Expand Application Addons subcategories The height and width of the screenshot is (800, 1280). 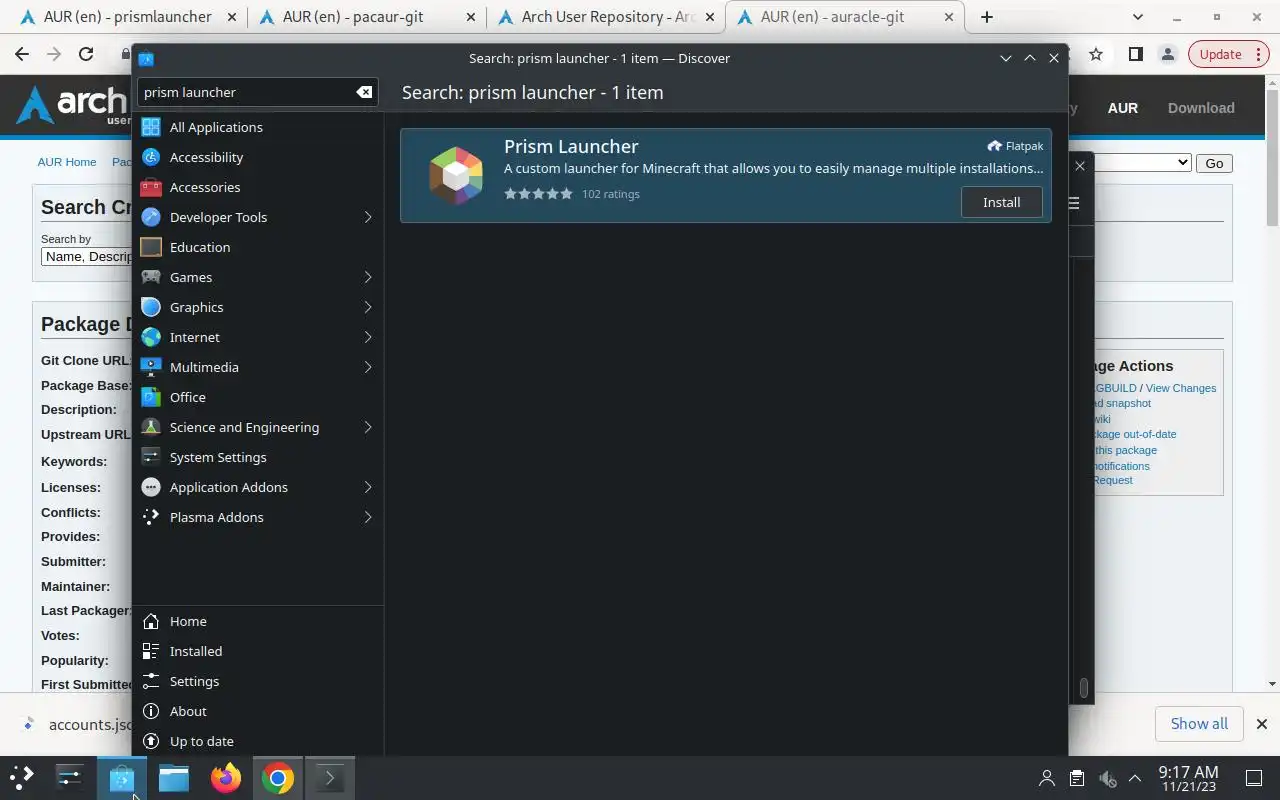(x=368, y=487)
